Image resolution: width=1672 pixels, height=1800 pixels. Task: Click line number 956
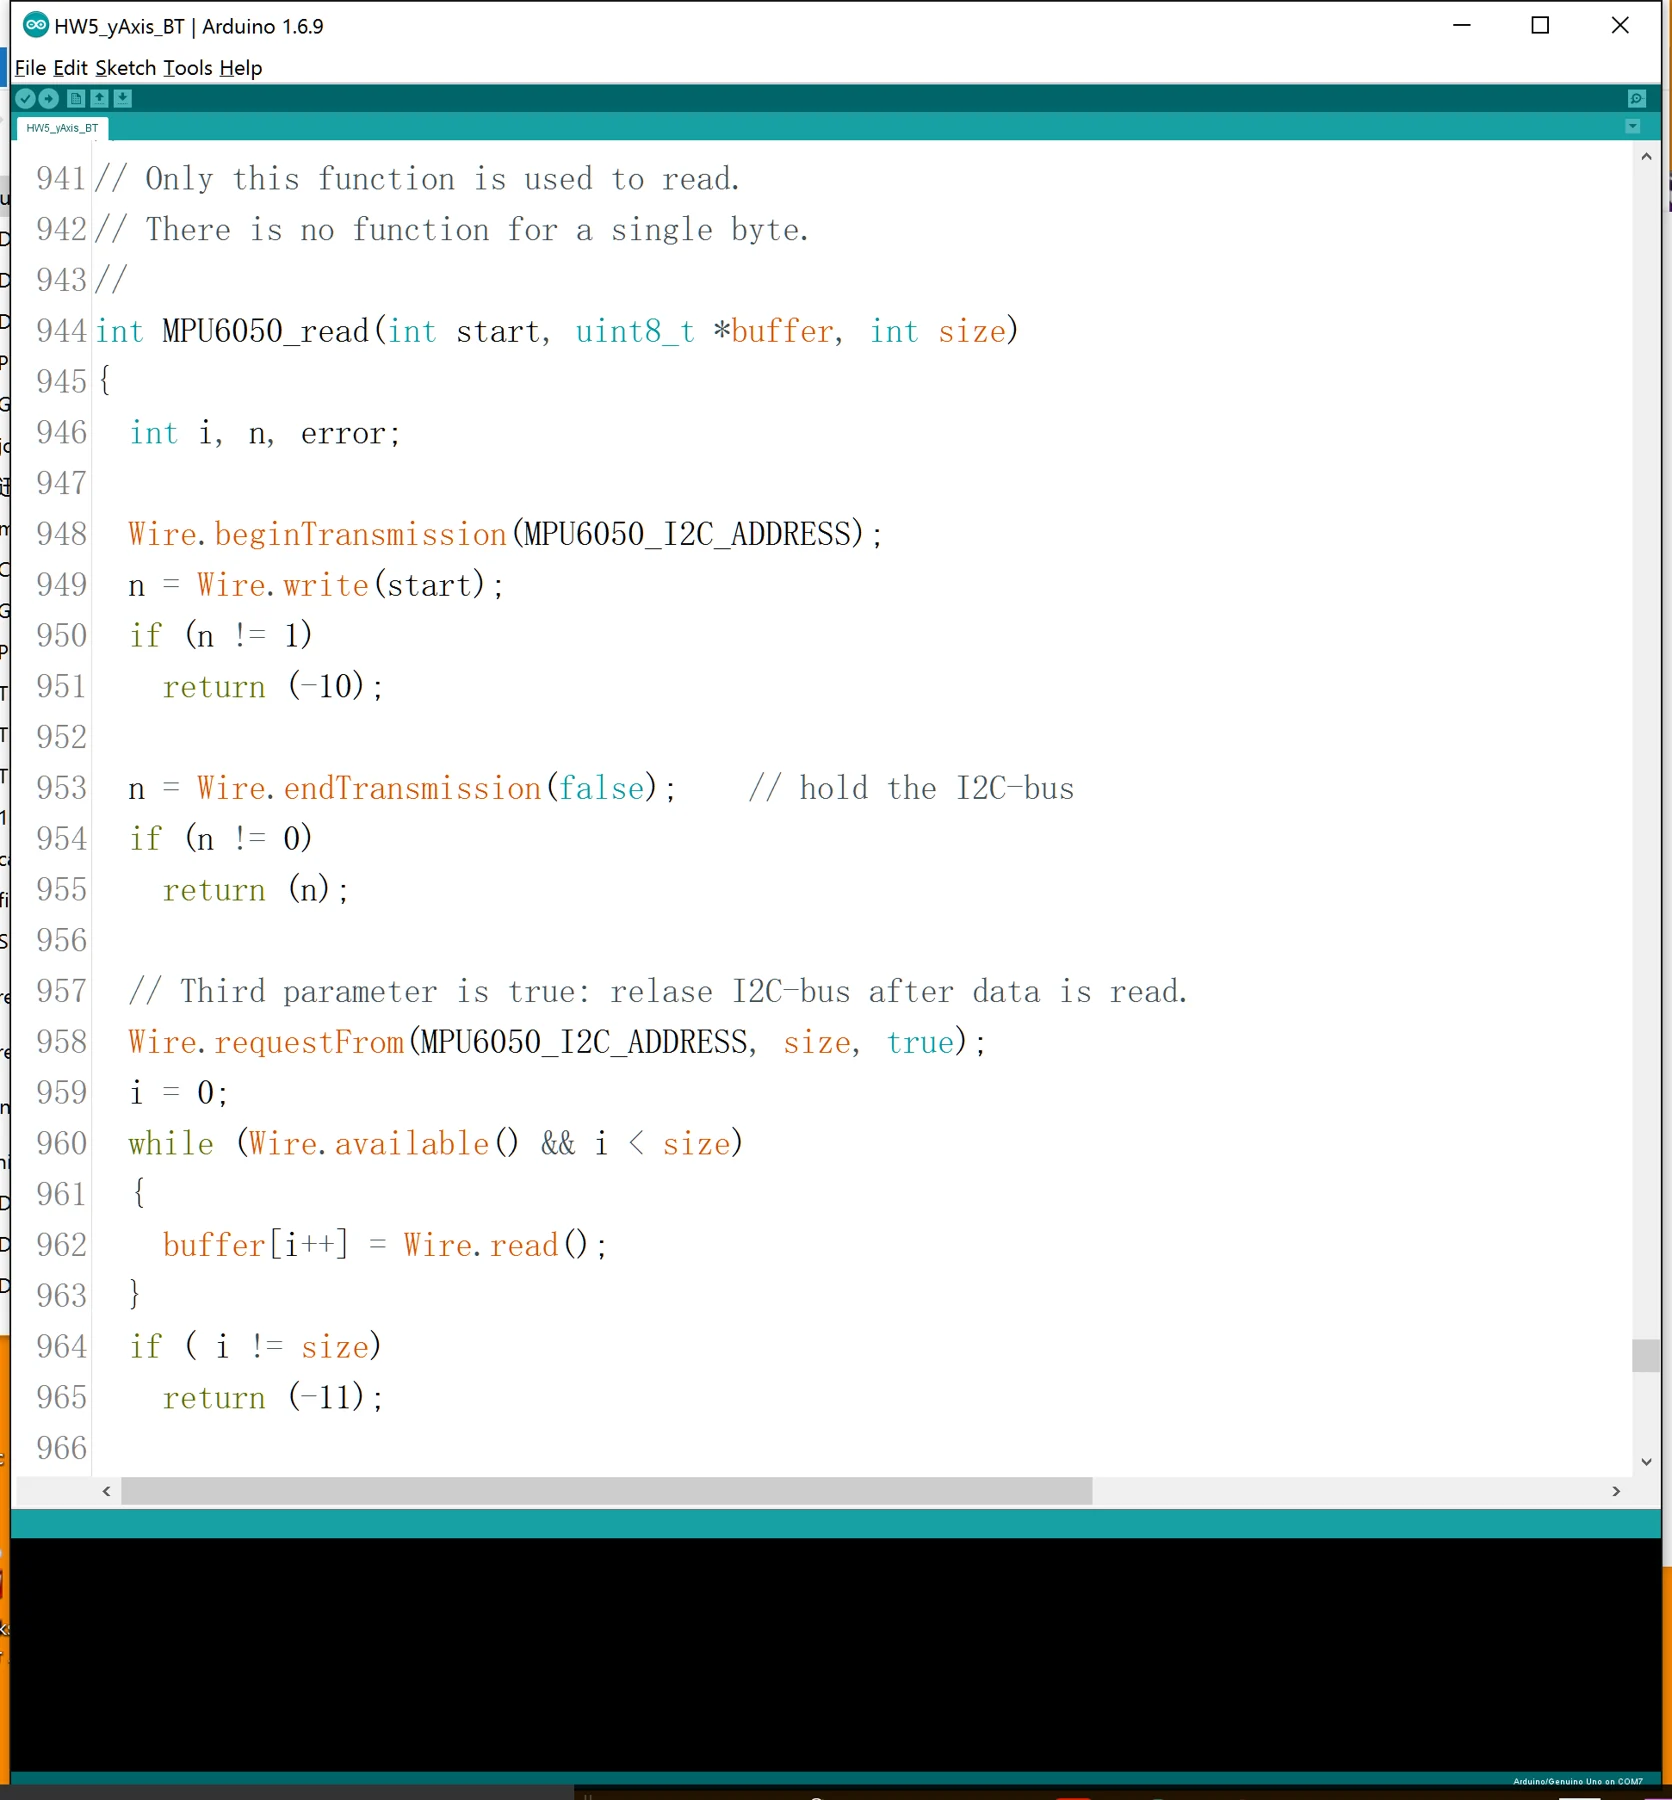tap(61, 941)
